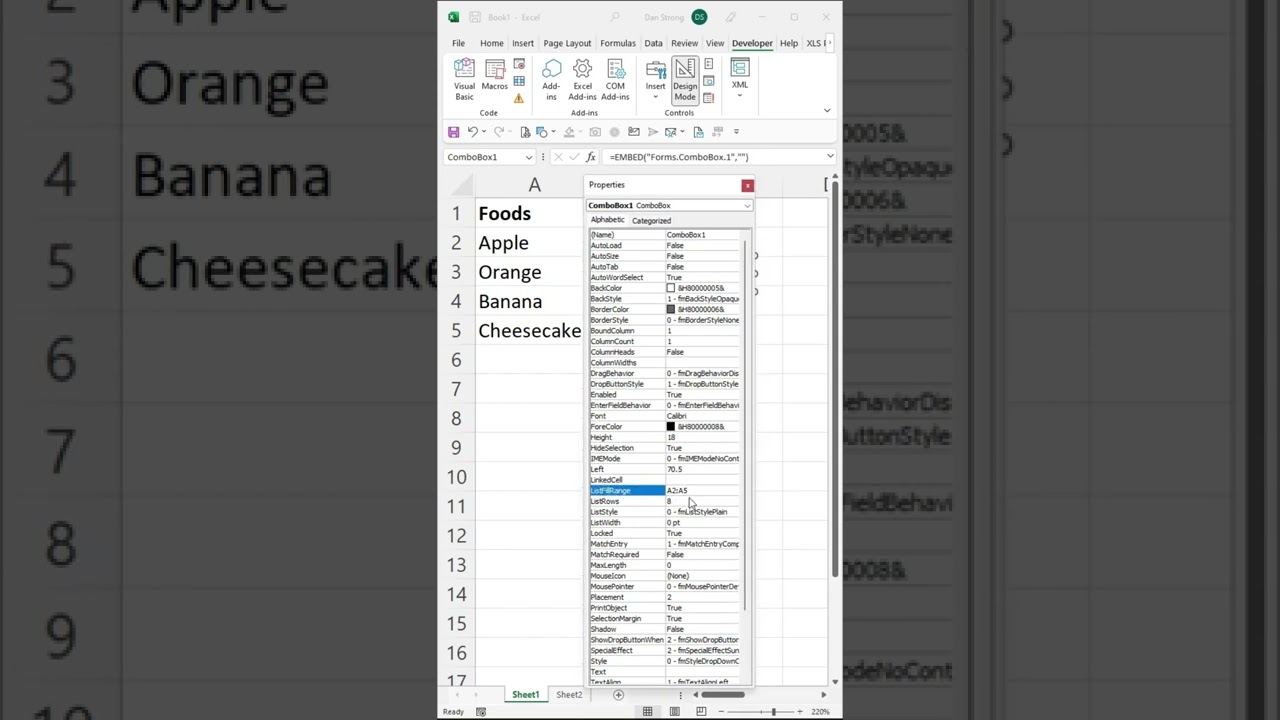Open the File menu
Screen dimensions: 1280x720
click(458, 43)
